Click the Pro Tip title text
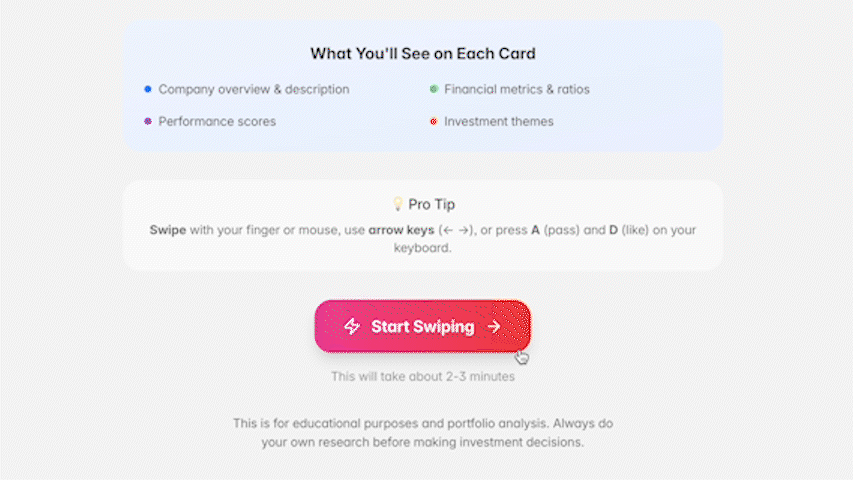Viewport: 854px width, 480px height. click(431, 204)
